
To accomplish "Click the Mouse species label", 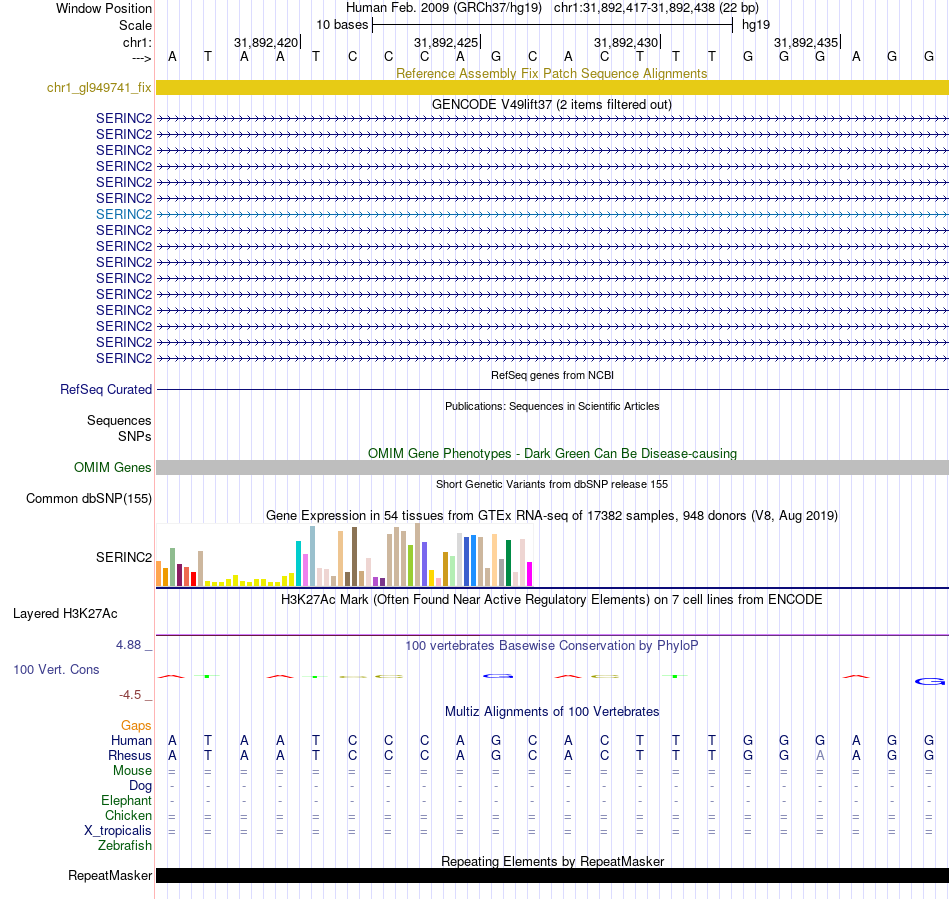I will 132,771.
